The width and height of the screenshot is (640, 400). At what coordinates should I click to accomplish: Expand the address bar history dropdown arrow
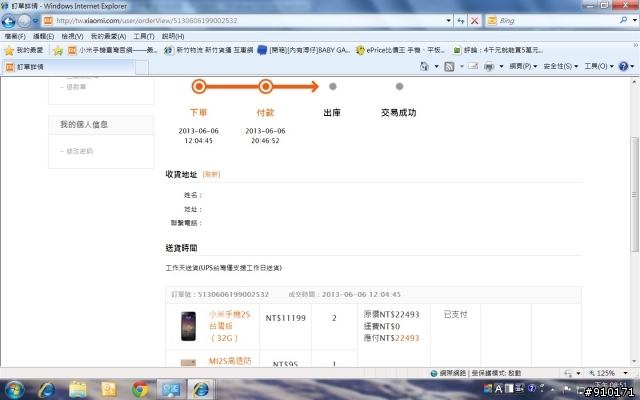(449, 21)
